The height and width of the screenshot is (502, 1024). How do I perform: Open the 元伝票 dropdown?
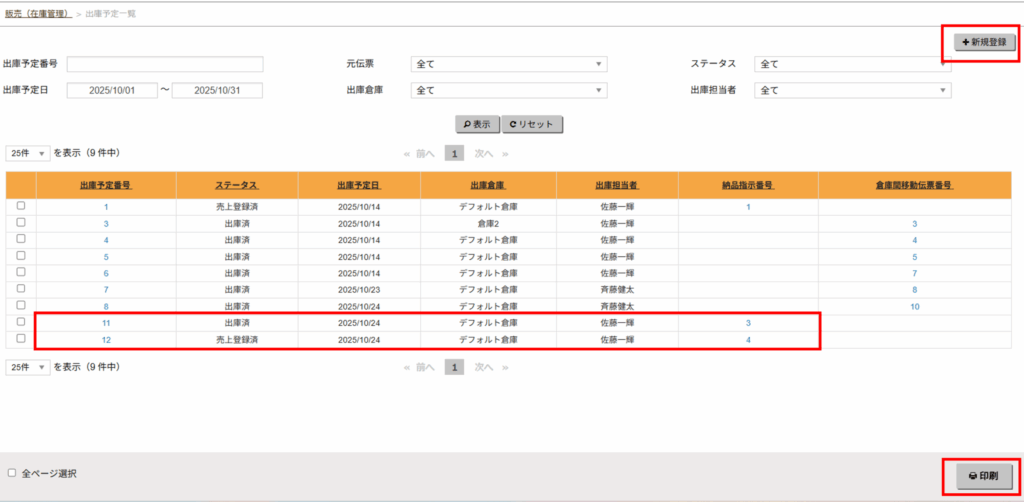coord(509,64)
